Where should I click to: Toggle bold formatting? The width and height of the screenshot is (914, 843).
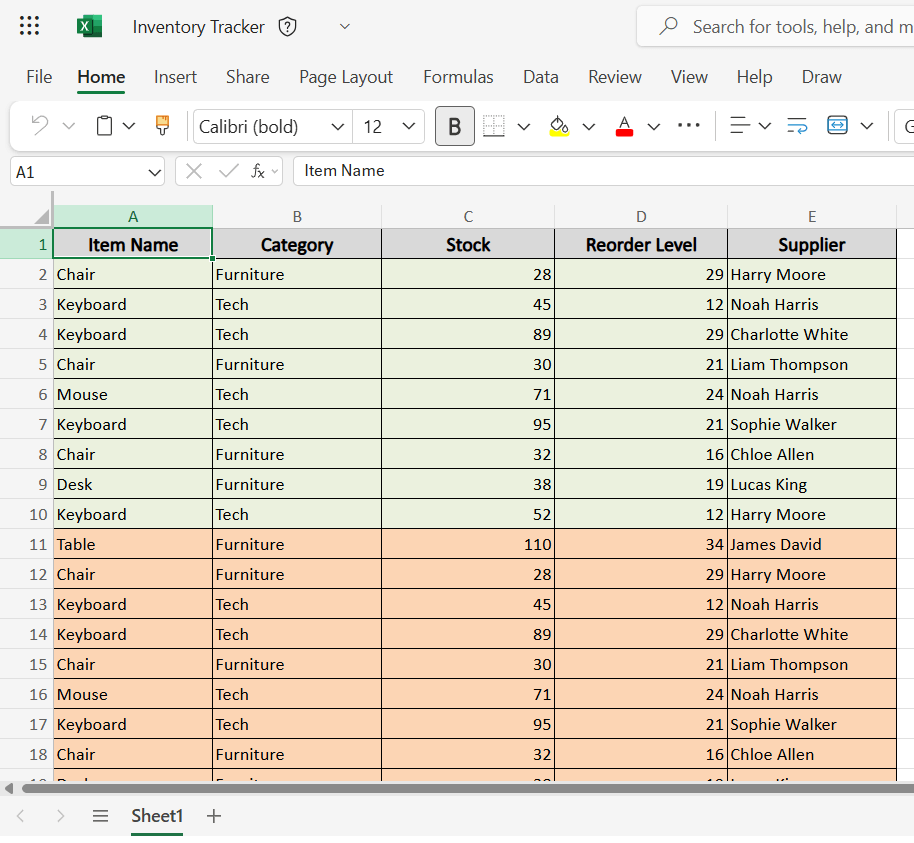point(455,126)
